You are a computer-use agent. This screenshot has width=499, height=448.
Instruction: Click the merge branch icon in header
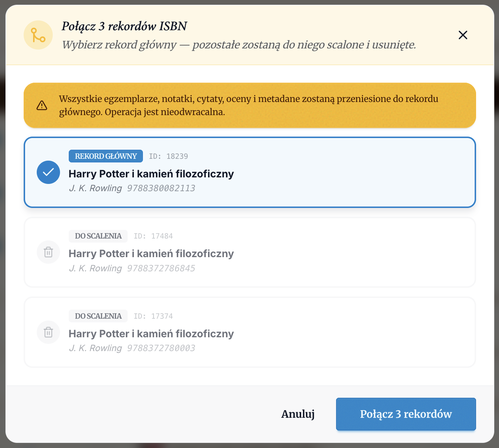38,35
